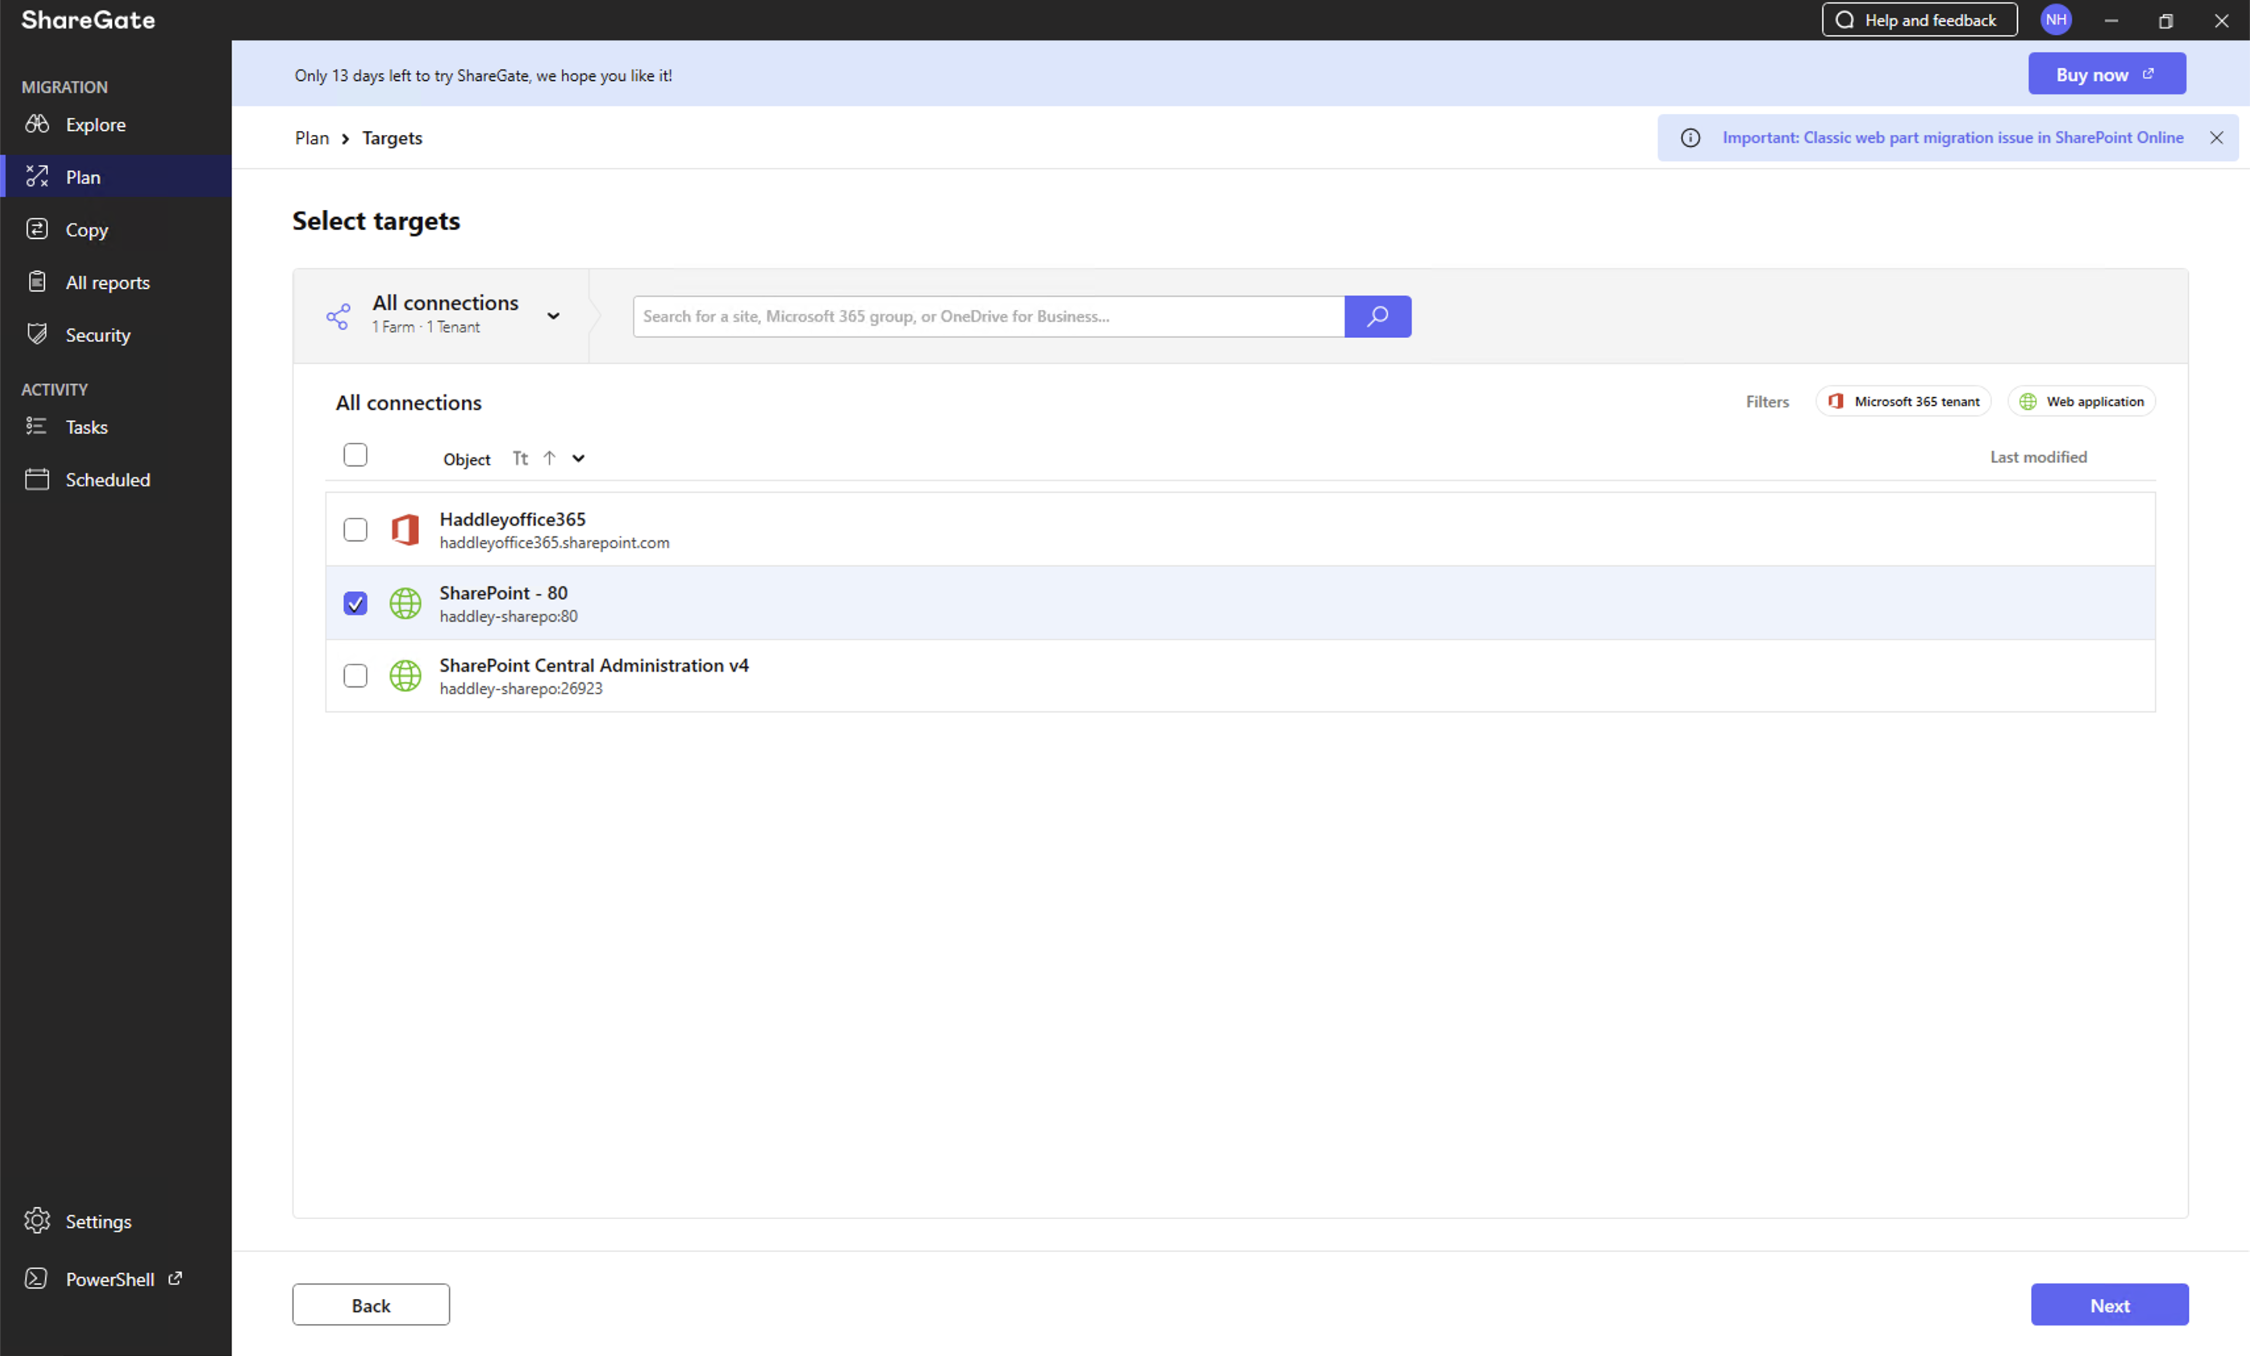Open the Tasks activity page

click(x=87, y=426)
